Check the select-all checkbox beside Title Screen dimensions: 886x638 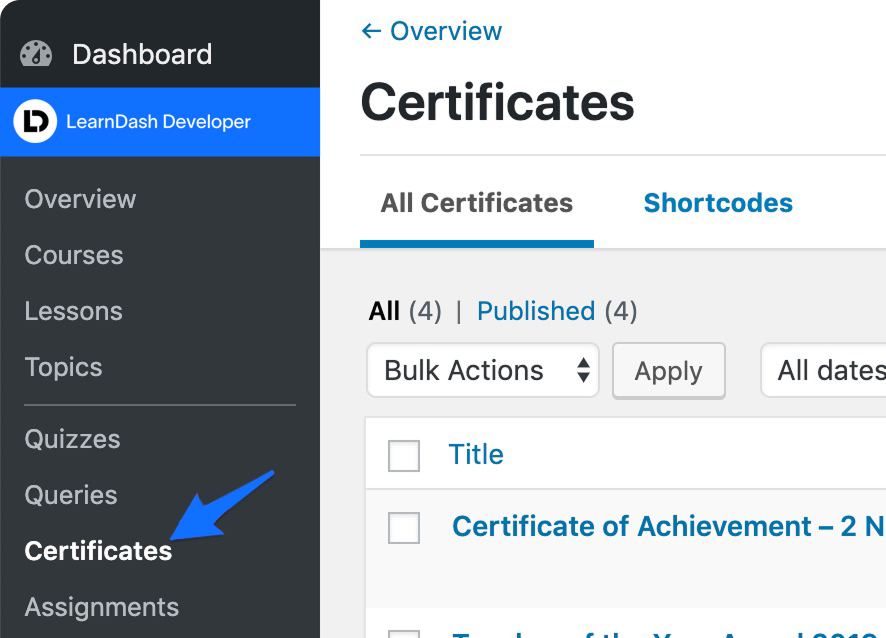(404, 455)
